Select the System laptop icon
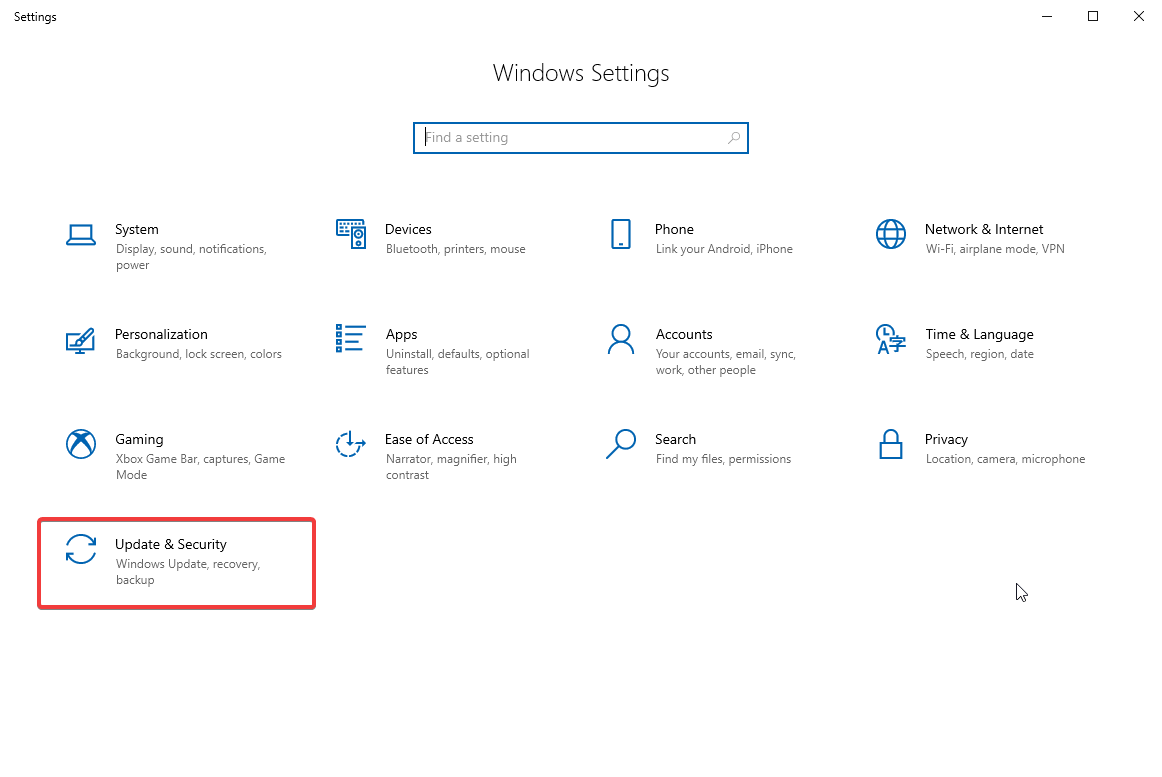Screen dimensions: 1162x777 [81, 234]
